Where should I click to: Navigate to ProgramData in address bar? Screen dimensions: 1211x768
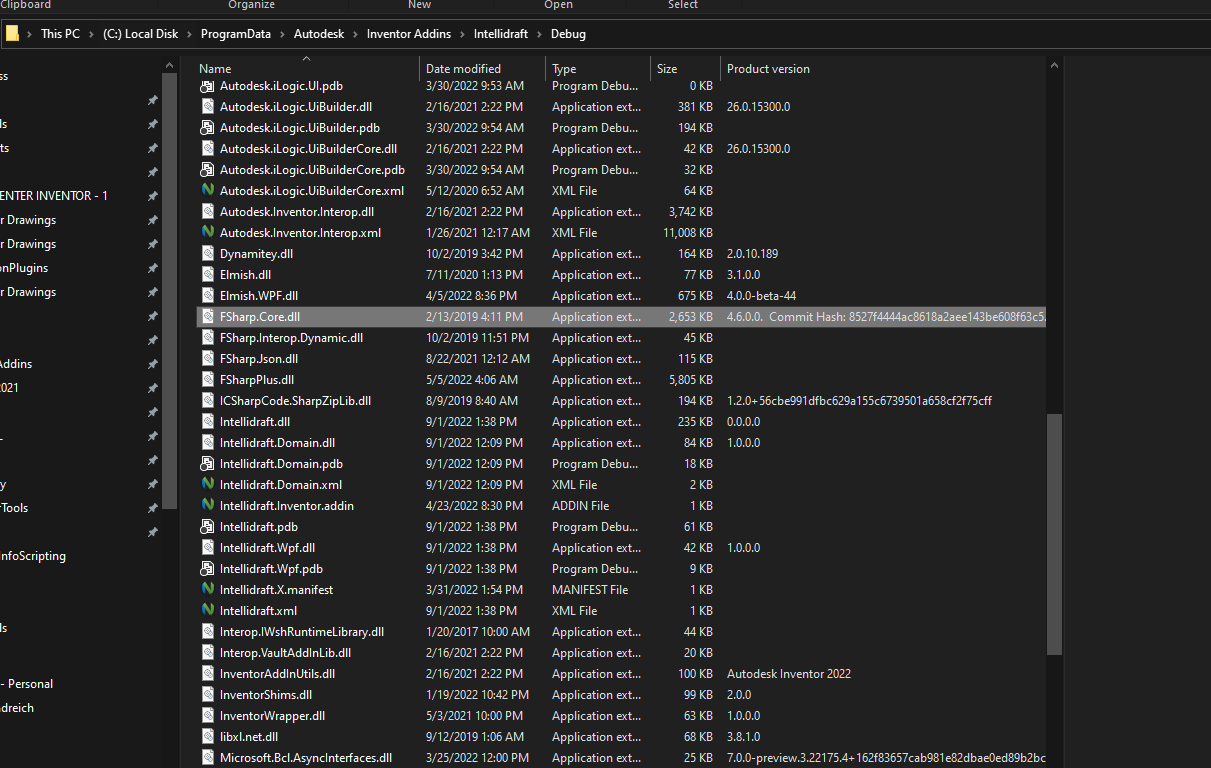click(236, 34)
